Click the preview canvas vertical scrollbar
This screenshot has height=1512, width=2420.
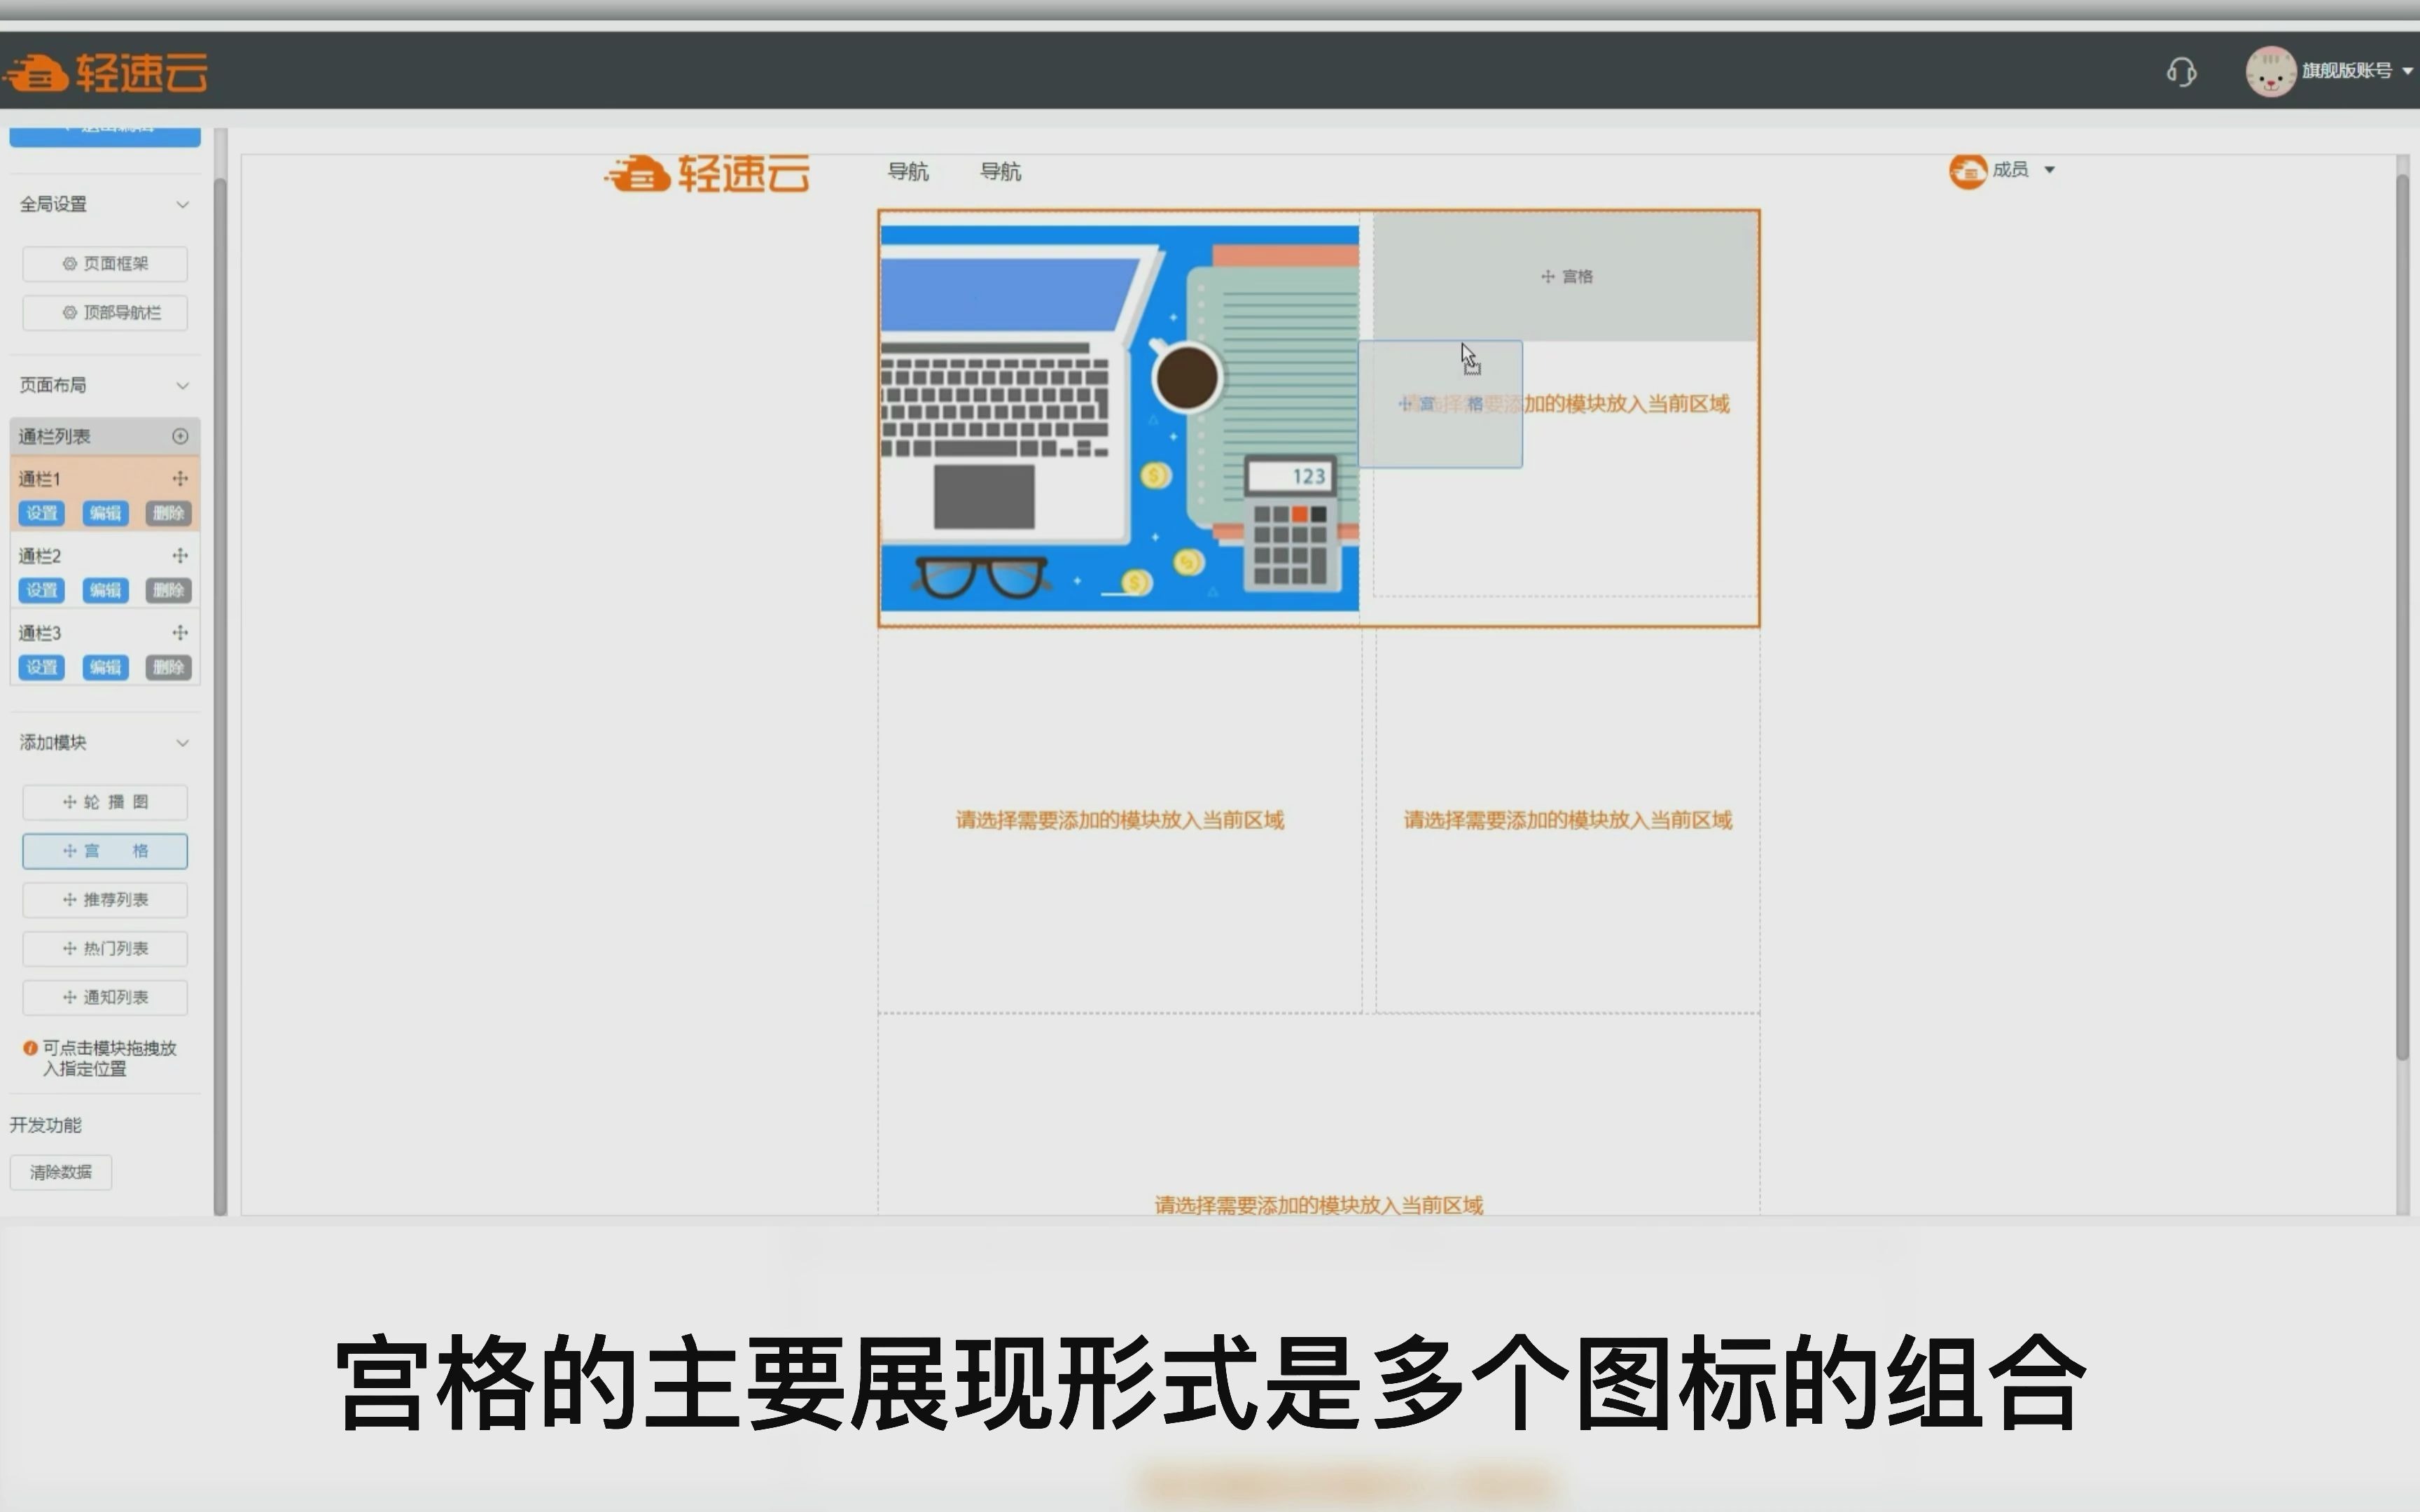click(x=2403, y=615)
